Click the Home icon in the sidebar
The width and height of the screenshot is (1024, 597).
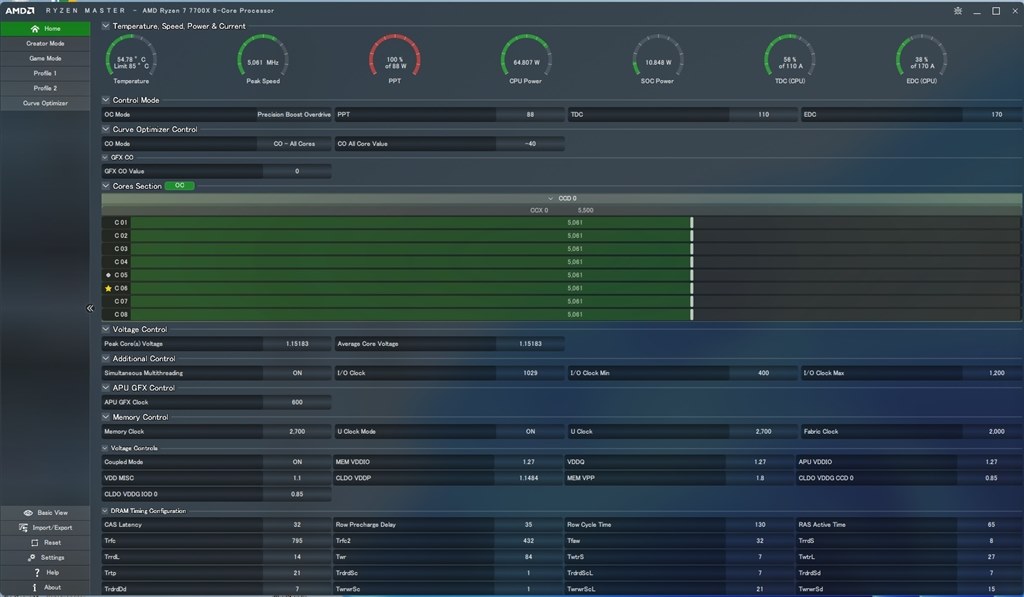pyautogui.click(x=34, y=29)
